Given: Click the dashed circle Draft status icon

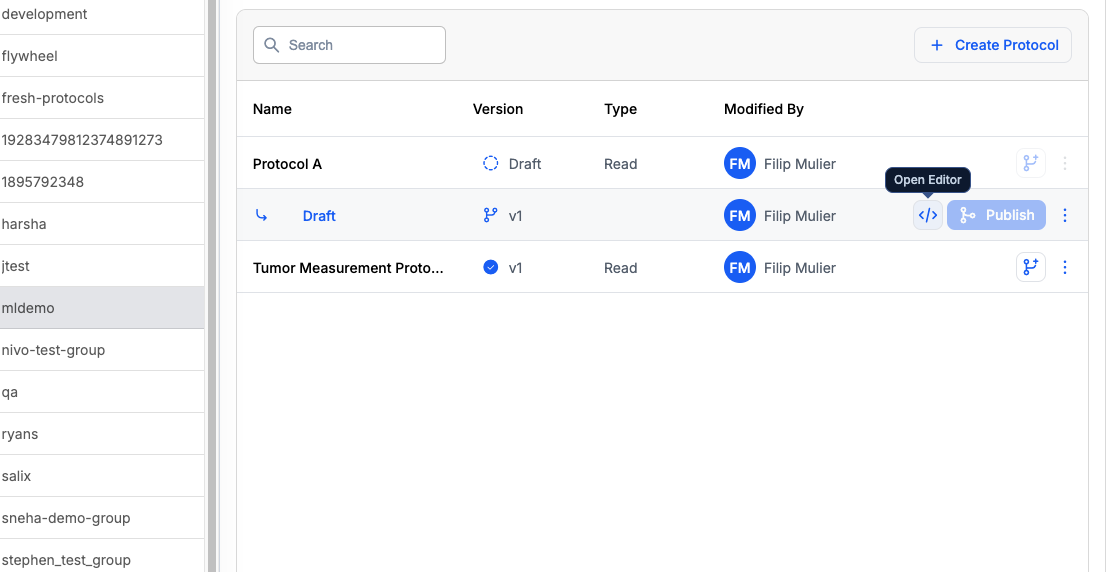Looking at the screenshot, I should pyautogui.click(x=490, y=164).
